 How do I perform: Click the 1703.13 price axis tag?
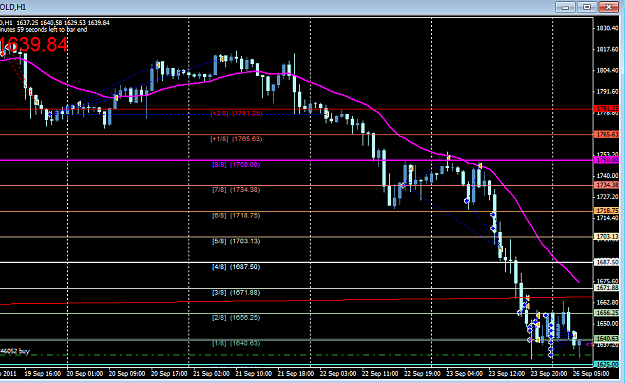607,237
